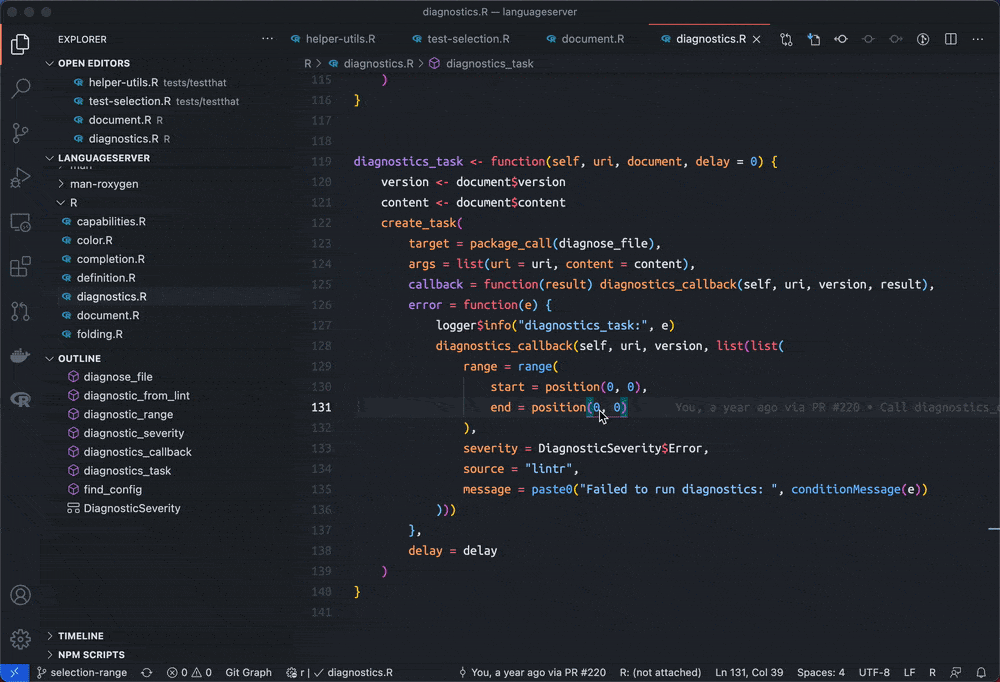Jump to diagnostics_callback in outline
The height and width of the screenshot is (682, 1000).
(137, 452)
